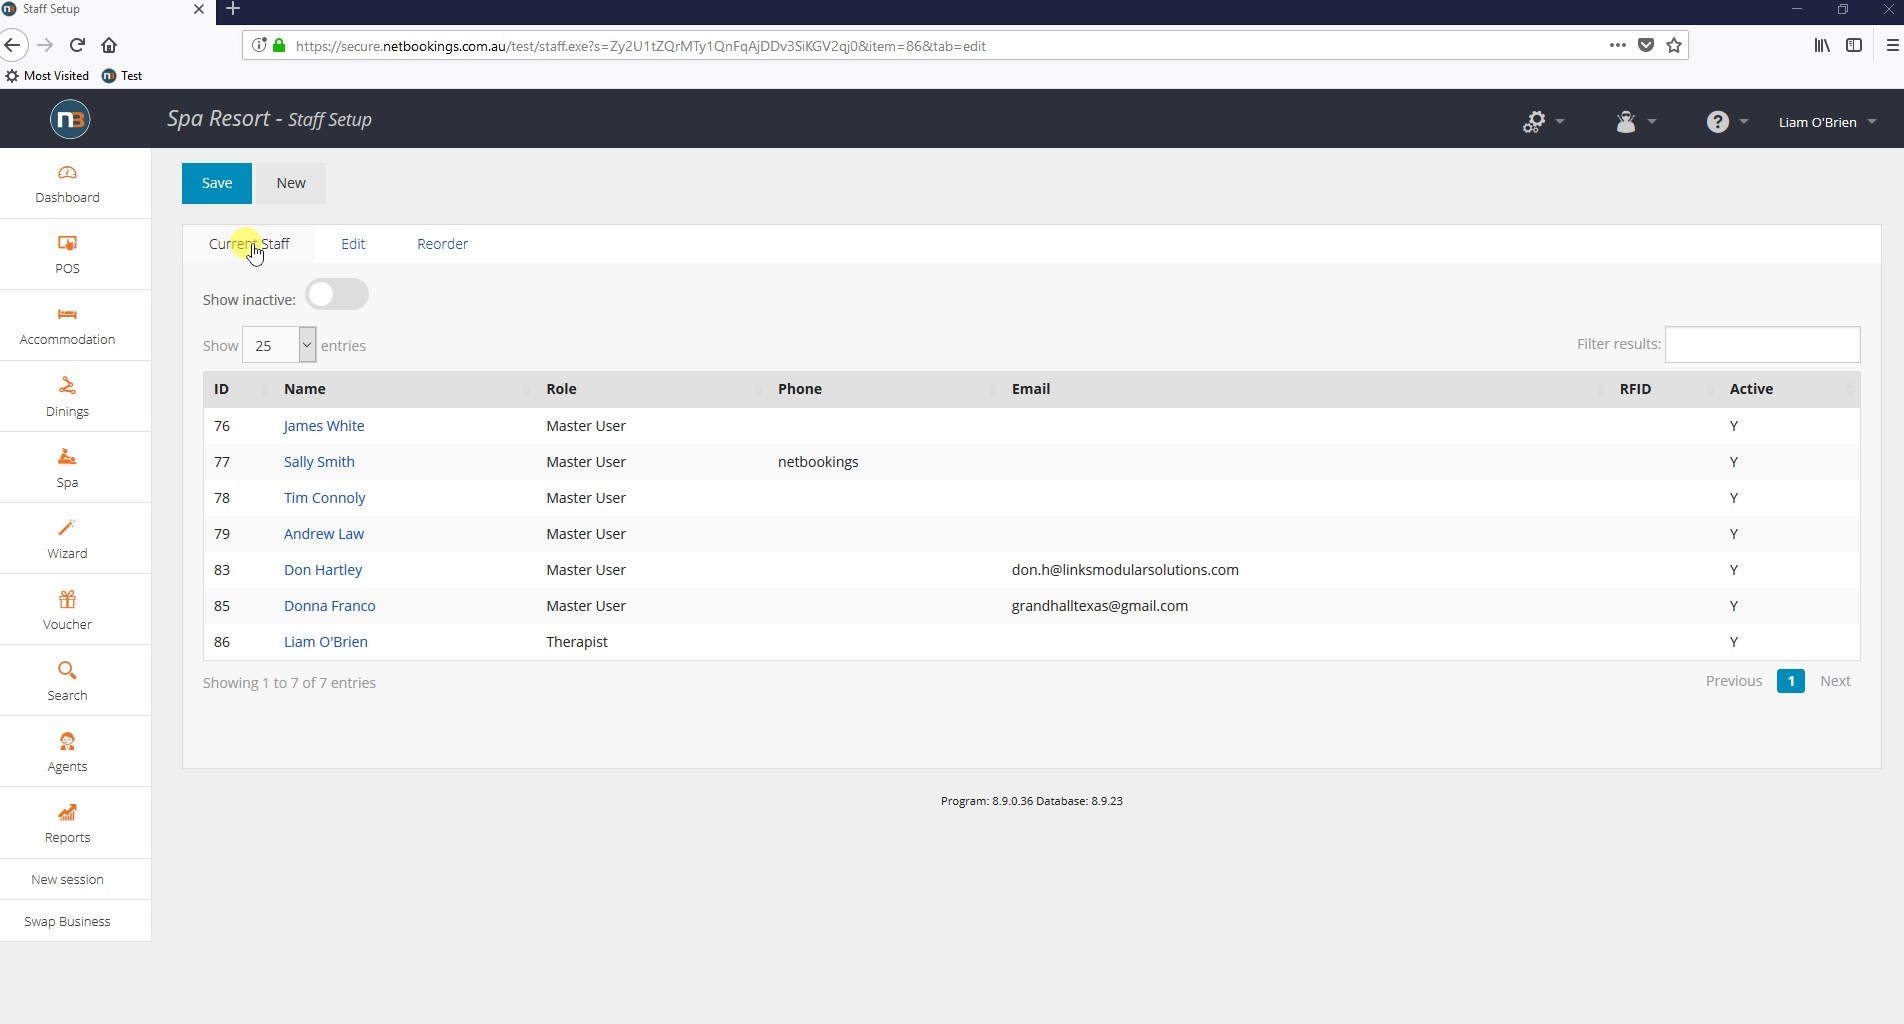Screen dimensions: 1904x1024
Task: Launch the Wizard wand icon
Action: 67,528
